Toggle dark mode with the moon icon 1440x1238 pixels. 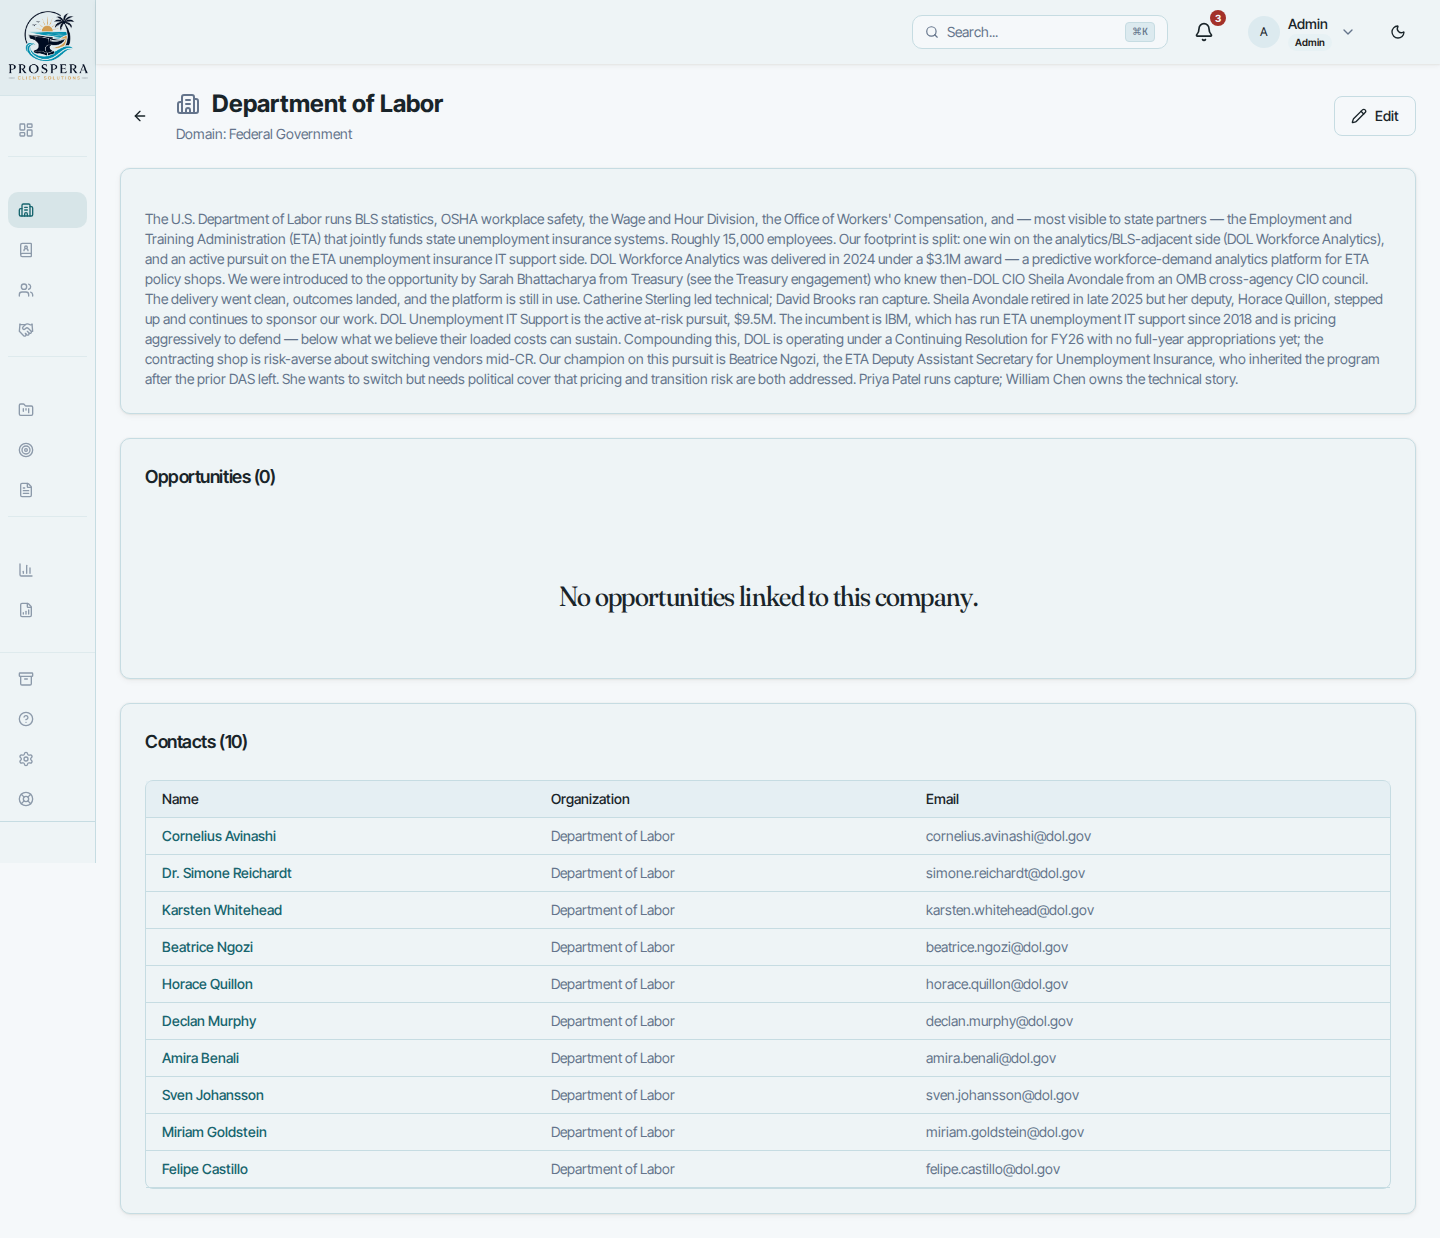tap(1398, 32)
